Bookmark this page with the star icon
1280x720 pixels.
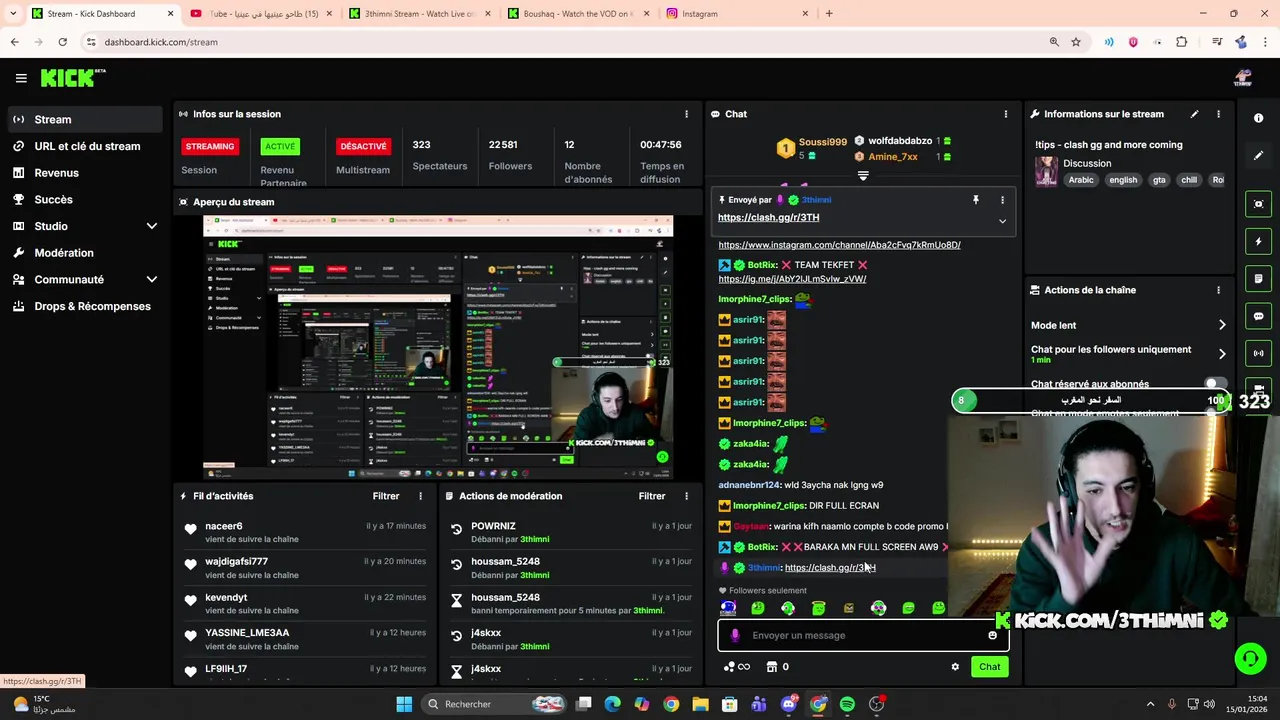(1076, 42)
